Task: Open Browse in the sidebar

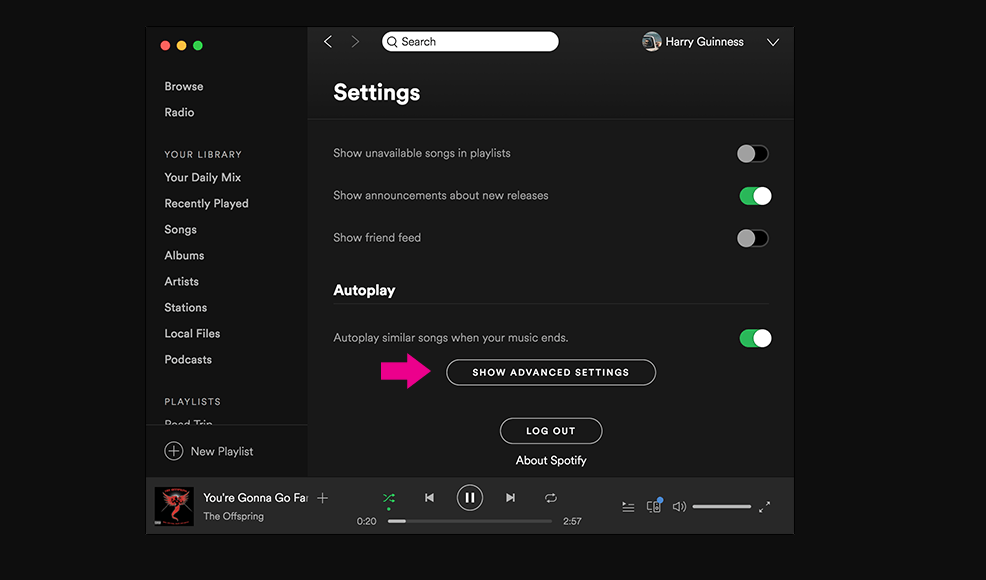Action: (184, 86)
